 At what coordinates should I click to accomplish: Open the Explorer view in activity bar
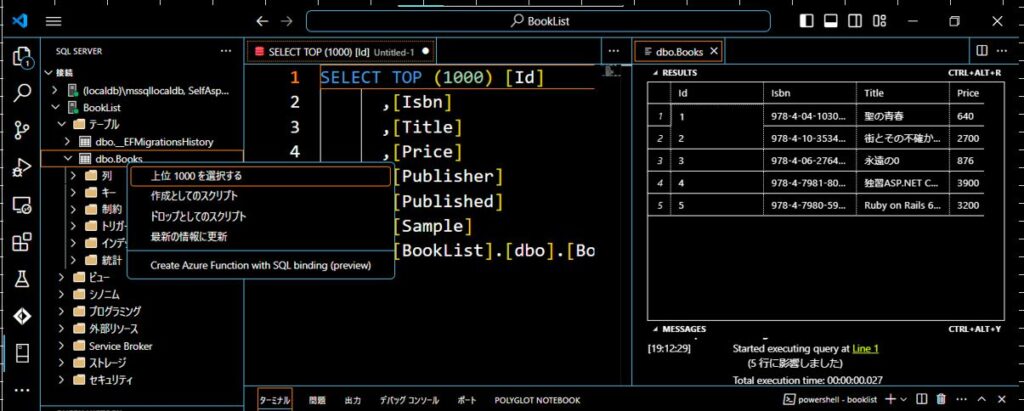[21, 57]
